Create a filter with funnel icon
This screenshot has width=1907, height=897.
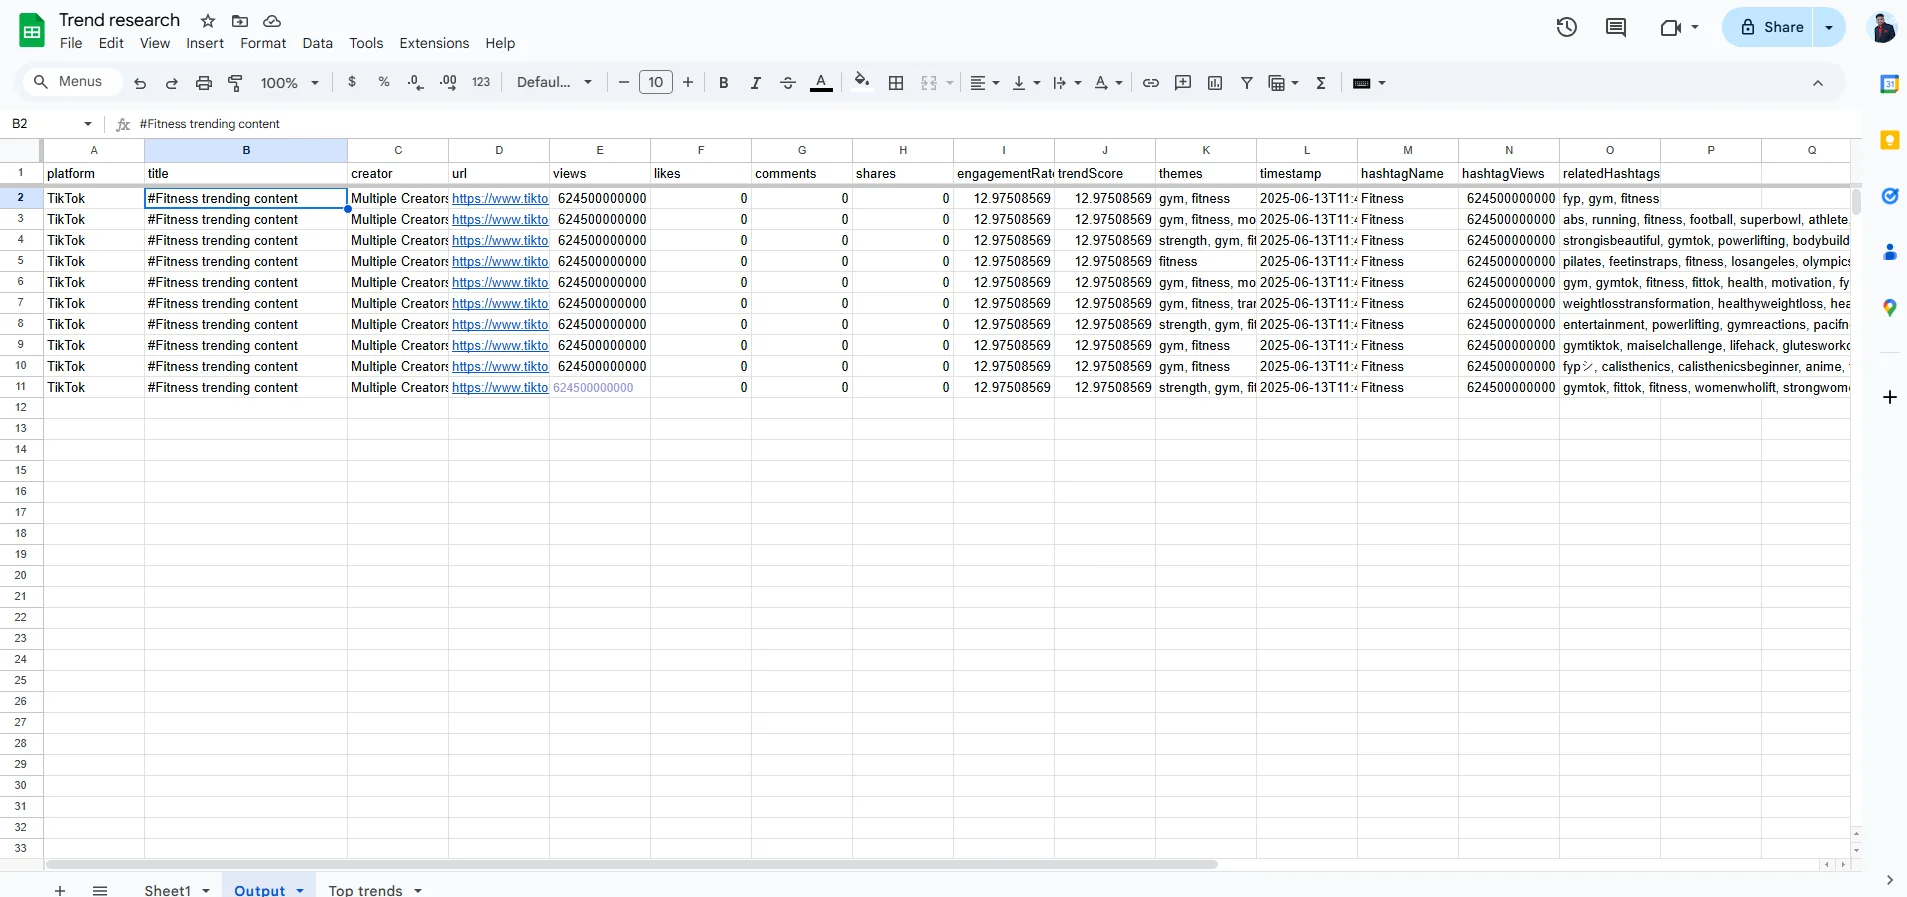[1247, 83]
